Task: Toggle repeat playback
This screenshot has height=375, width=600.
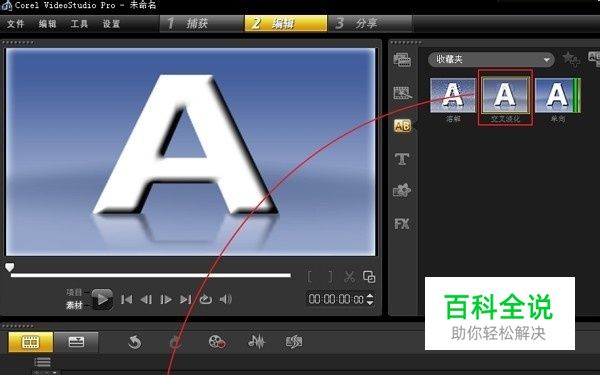Action: pos(206,299)
